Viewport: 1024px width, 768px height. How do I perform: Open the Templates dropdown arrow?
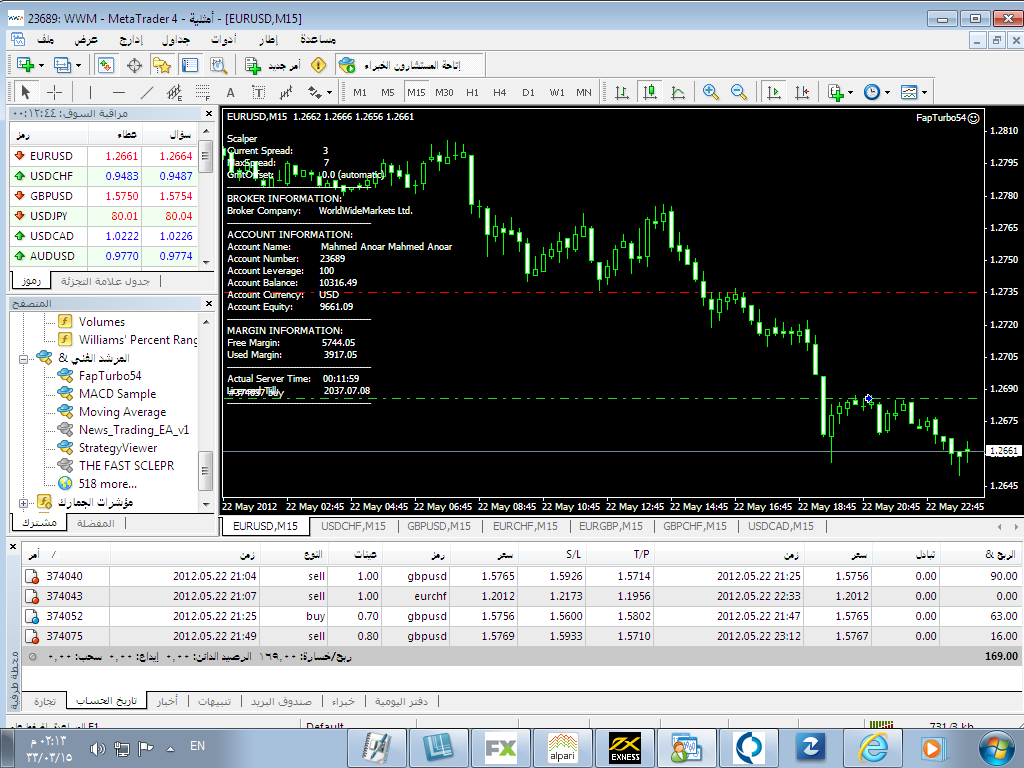924,93
